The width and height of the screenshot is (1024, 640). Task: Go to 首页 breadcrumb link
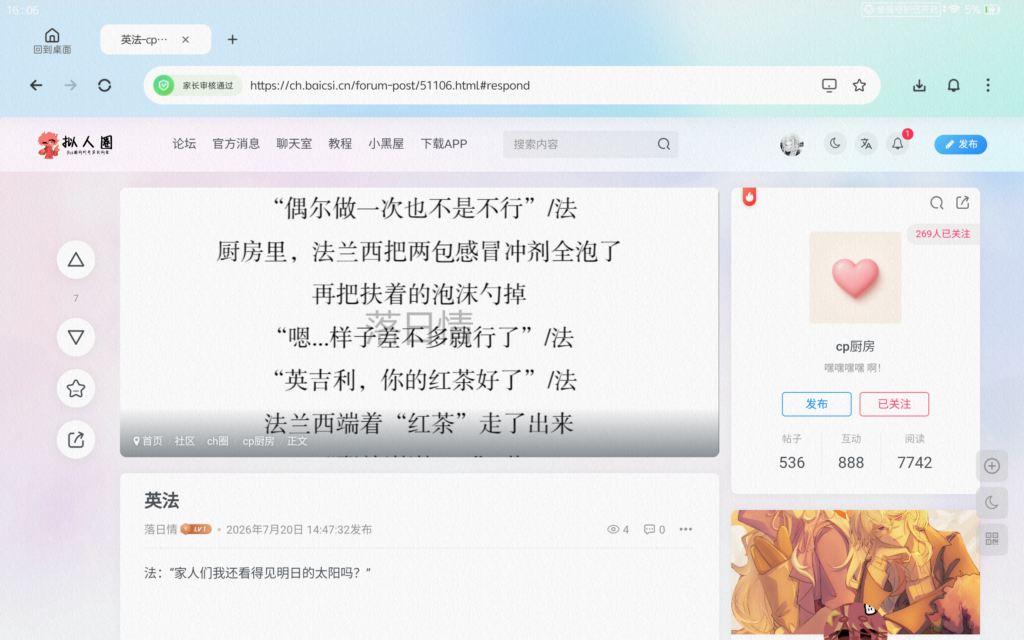(152, 441)
